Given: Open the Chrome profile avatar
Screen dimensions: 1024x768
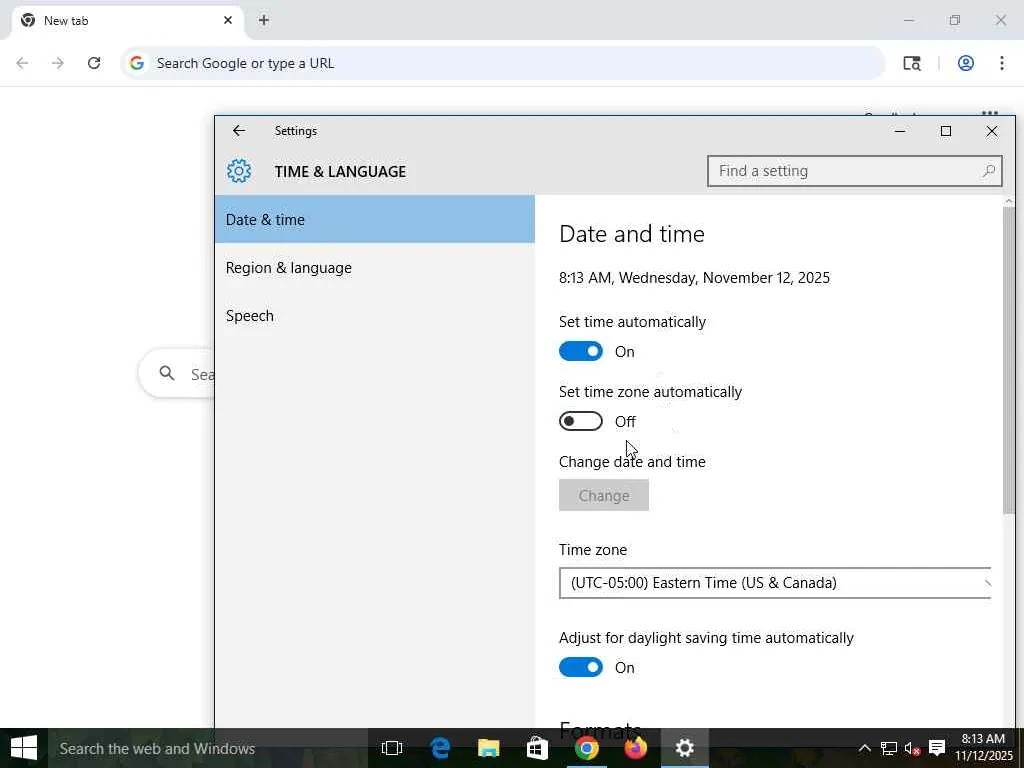Looking at the screenshot, I should tap(966, 63).
